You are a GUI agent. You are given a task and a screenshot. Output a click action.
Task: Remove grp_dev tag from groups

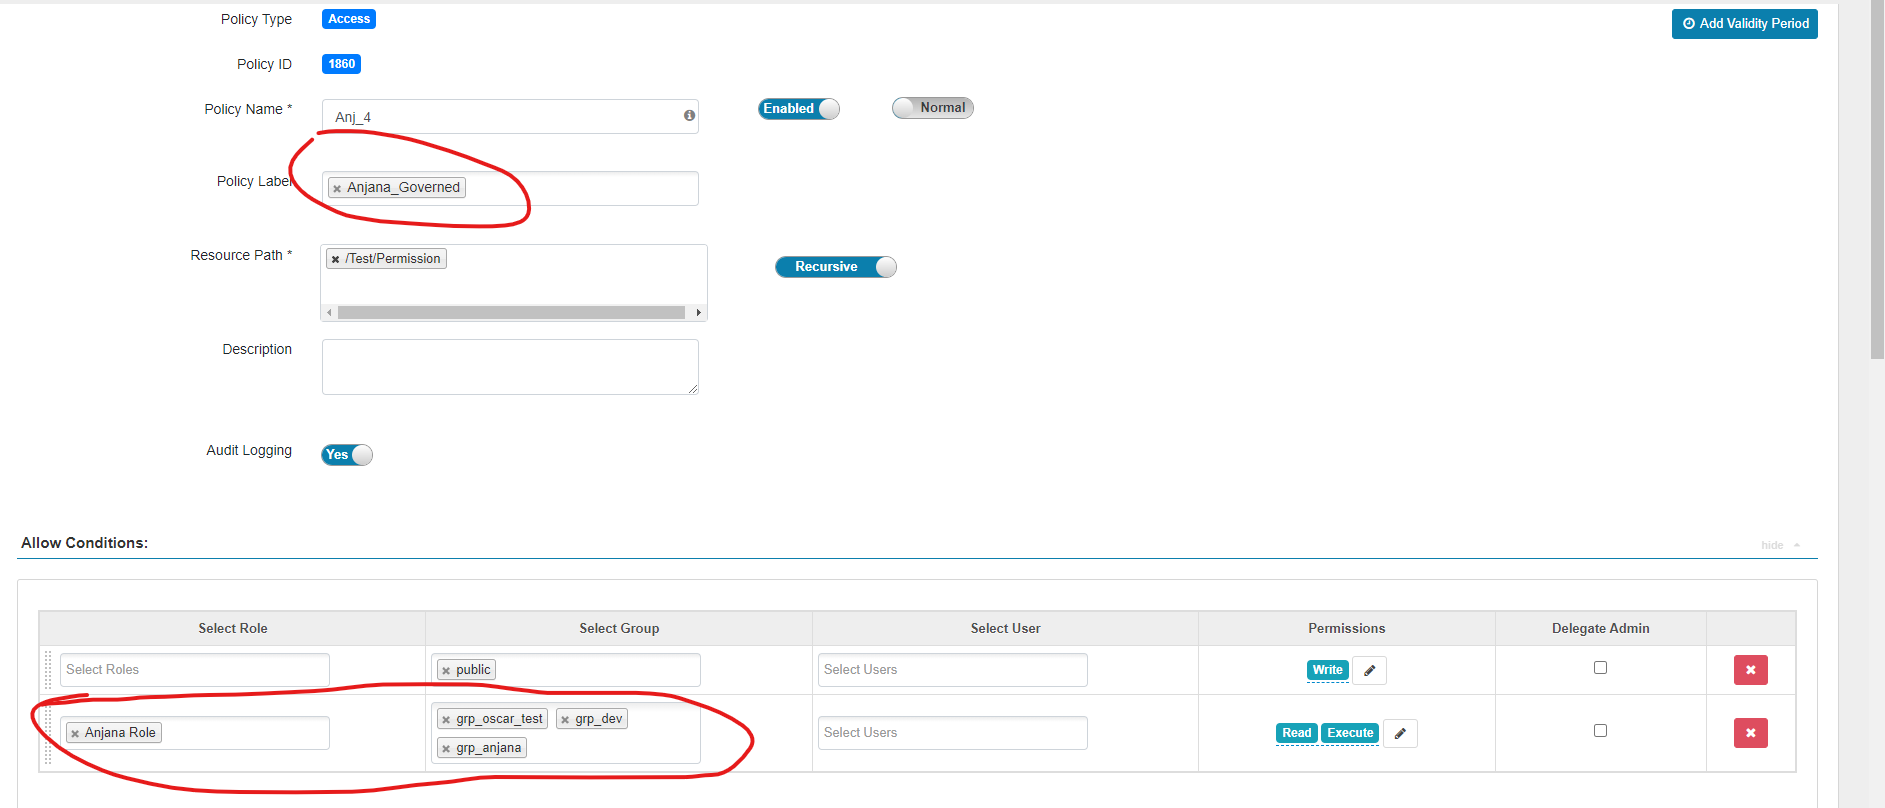tap(565, 720)
